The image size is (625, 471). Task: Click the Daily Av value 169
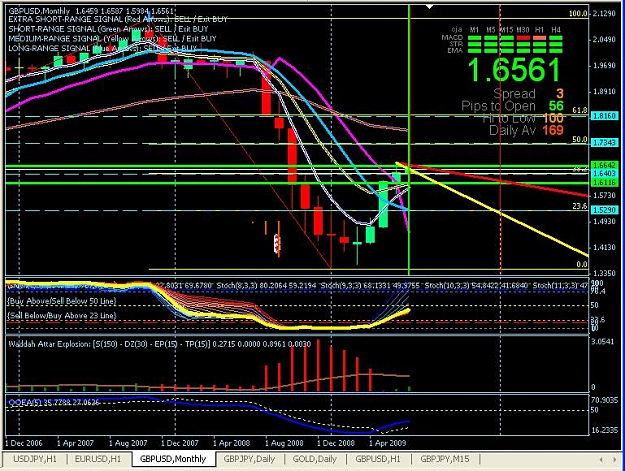click(x=553, y=130)
